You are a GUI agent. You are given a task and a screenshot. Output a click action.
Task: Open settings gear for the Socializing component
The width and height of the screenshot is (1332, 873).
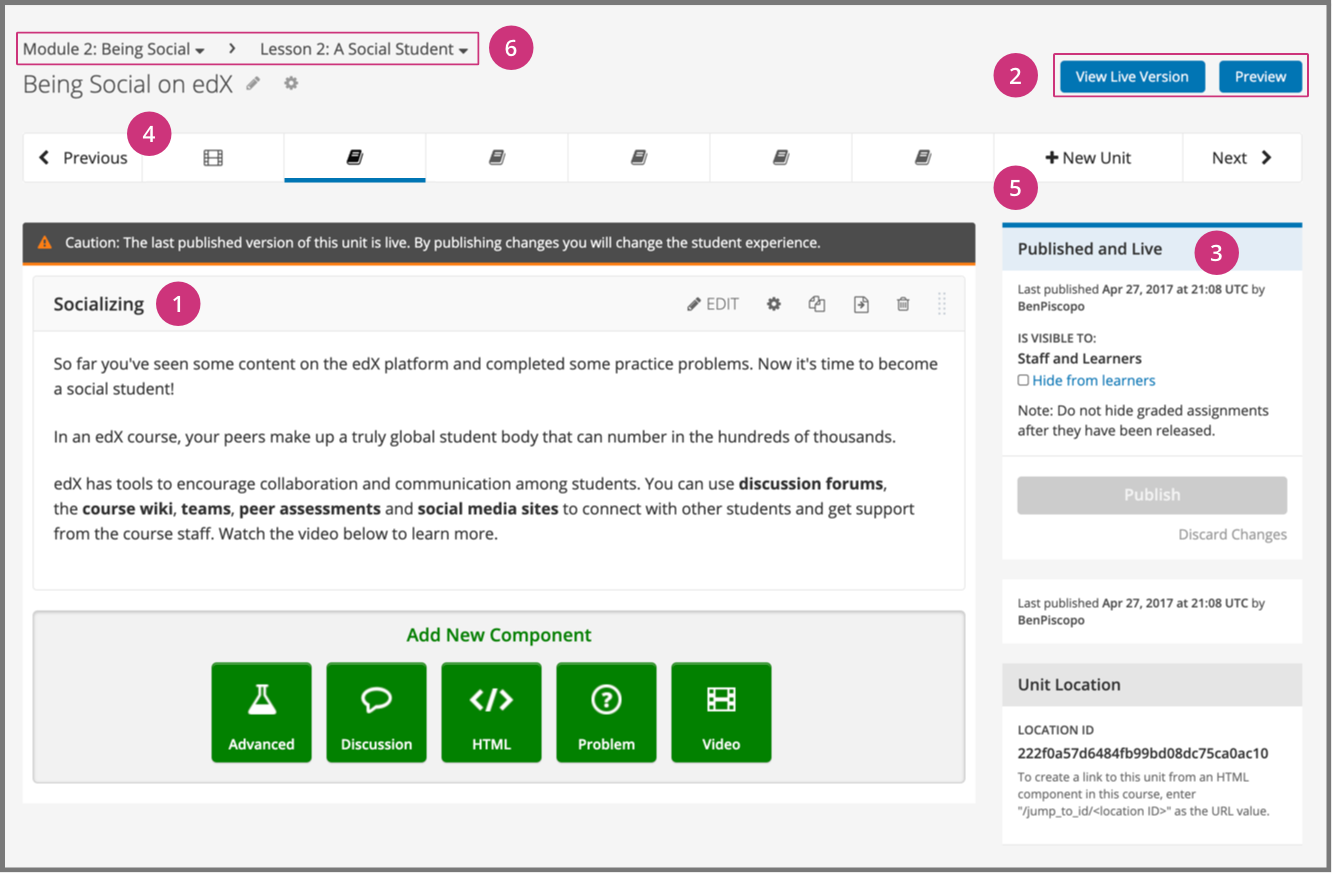[773, 304]
